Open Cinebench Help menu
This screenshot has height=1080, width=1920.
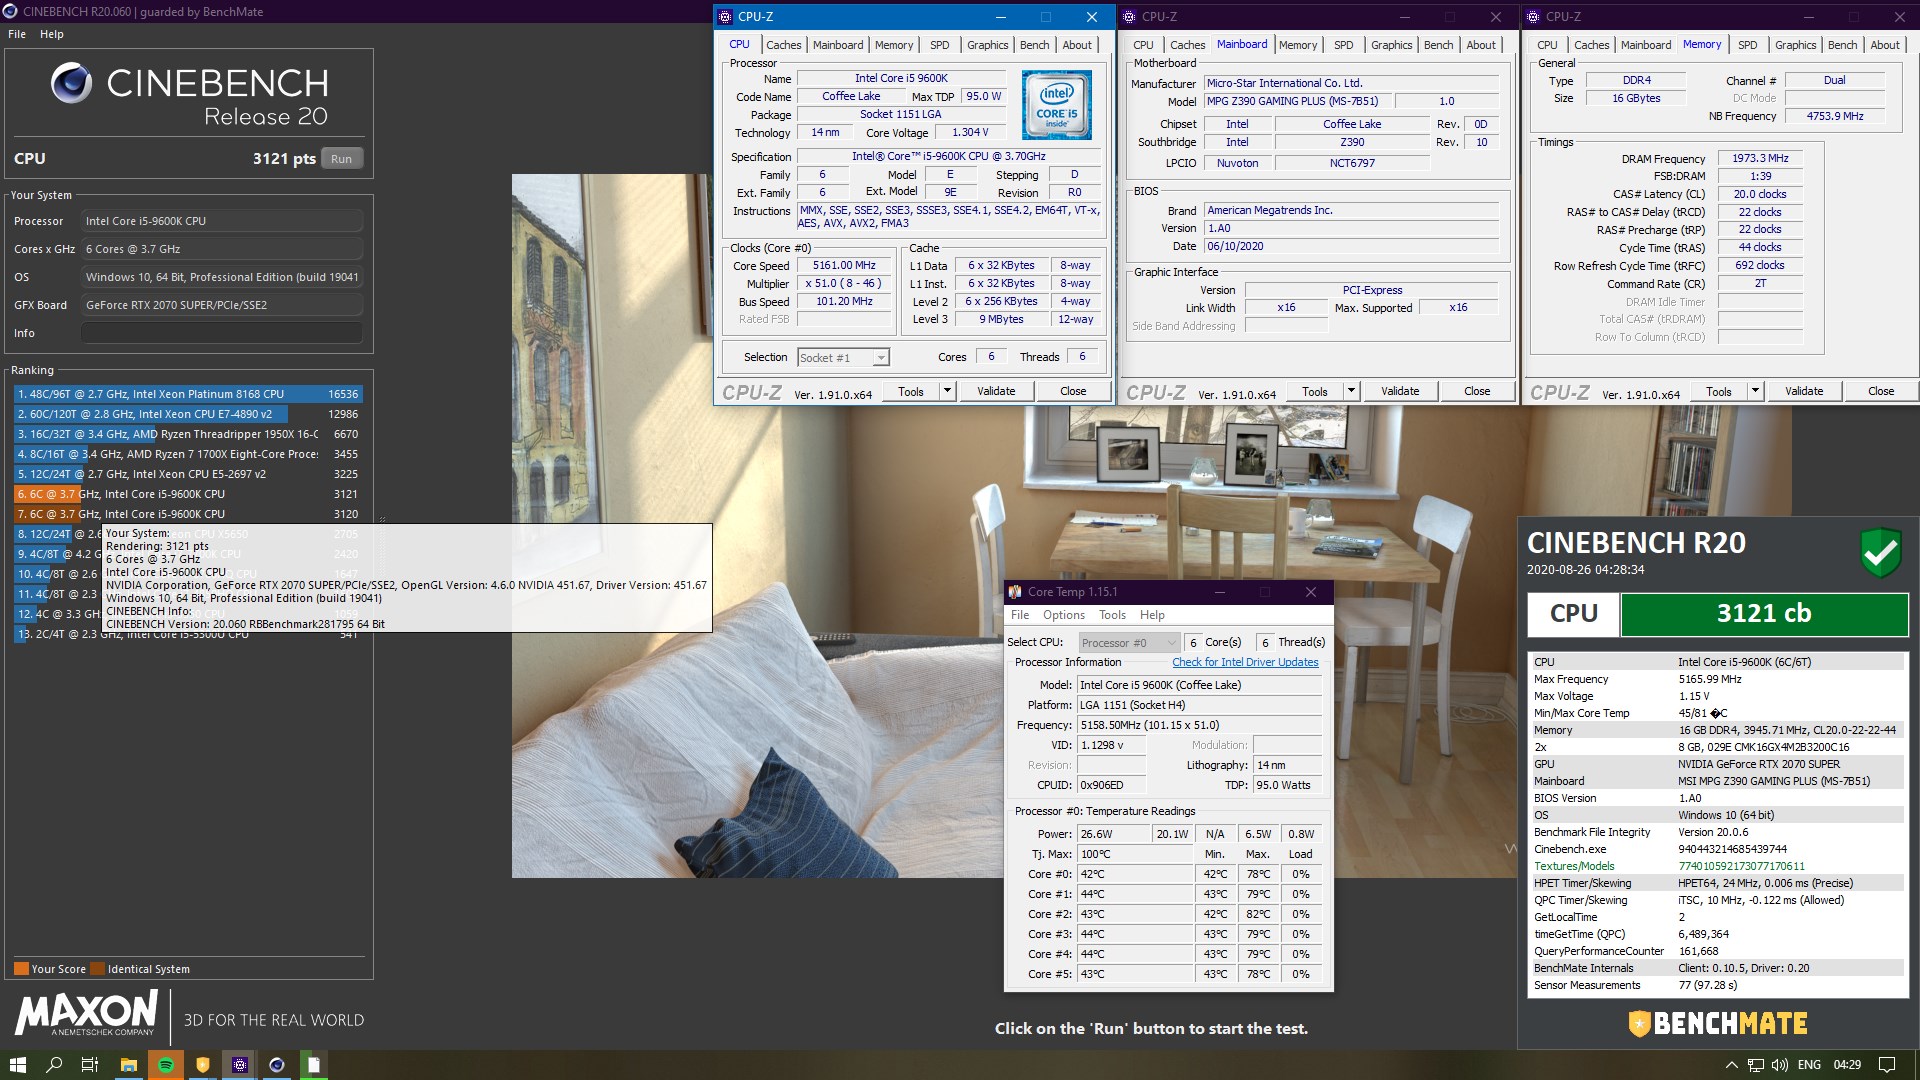pyautogui.click(x=52, y=34)
